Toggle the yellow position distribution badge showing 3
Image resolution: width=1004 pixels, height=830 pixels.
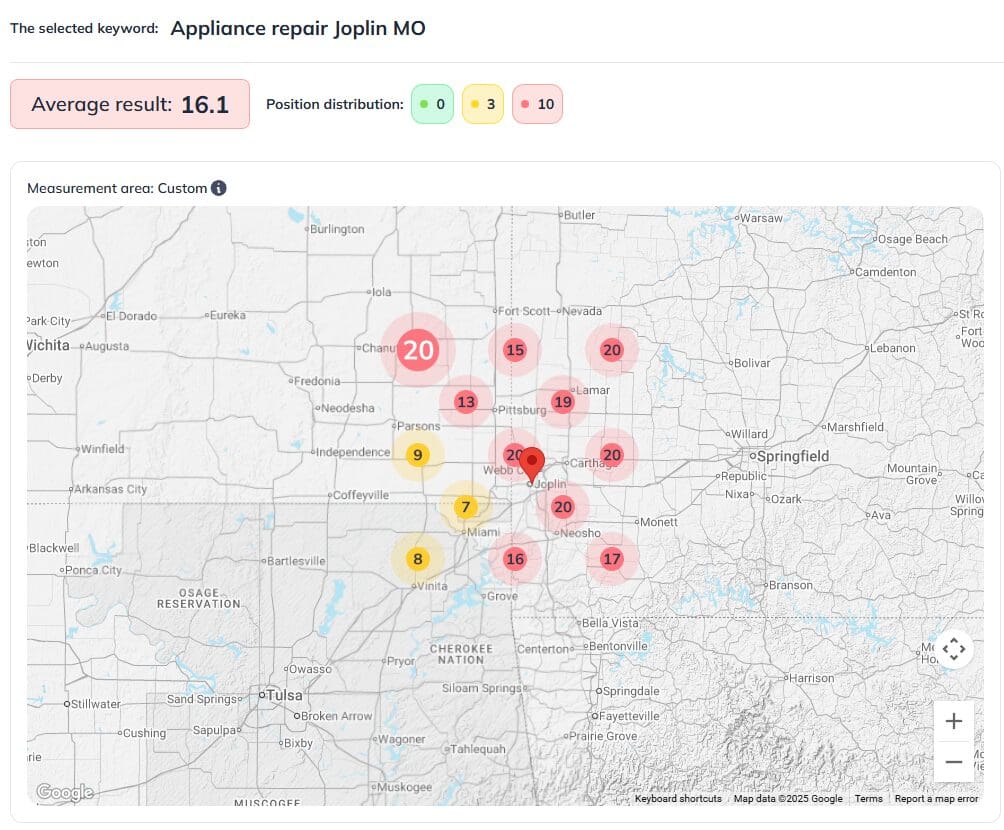pos(483,104)
